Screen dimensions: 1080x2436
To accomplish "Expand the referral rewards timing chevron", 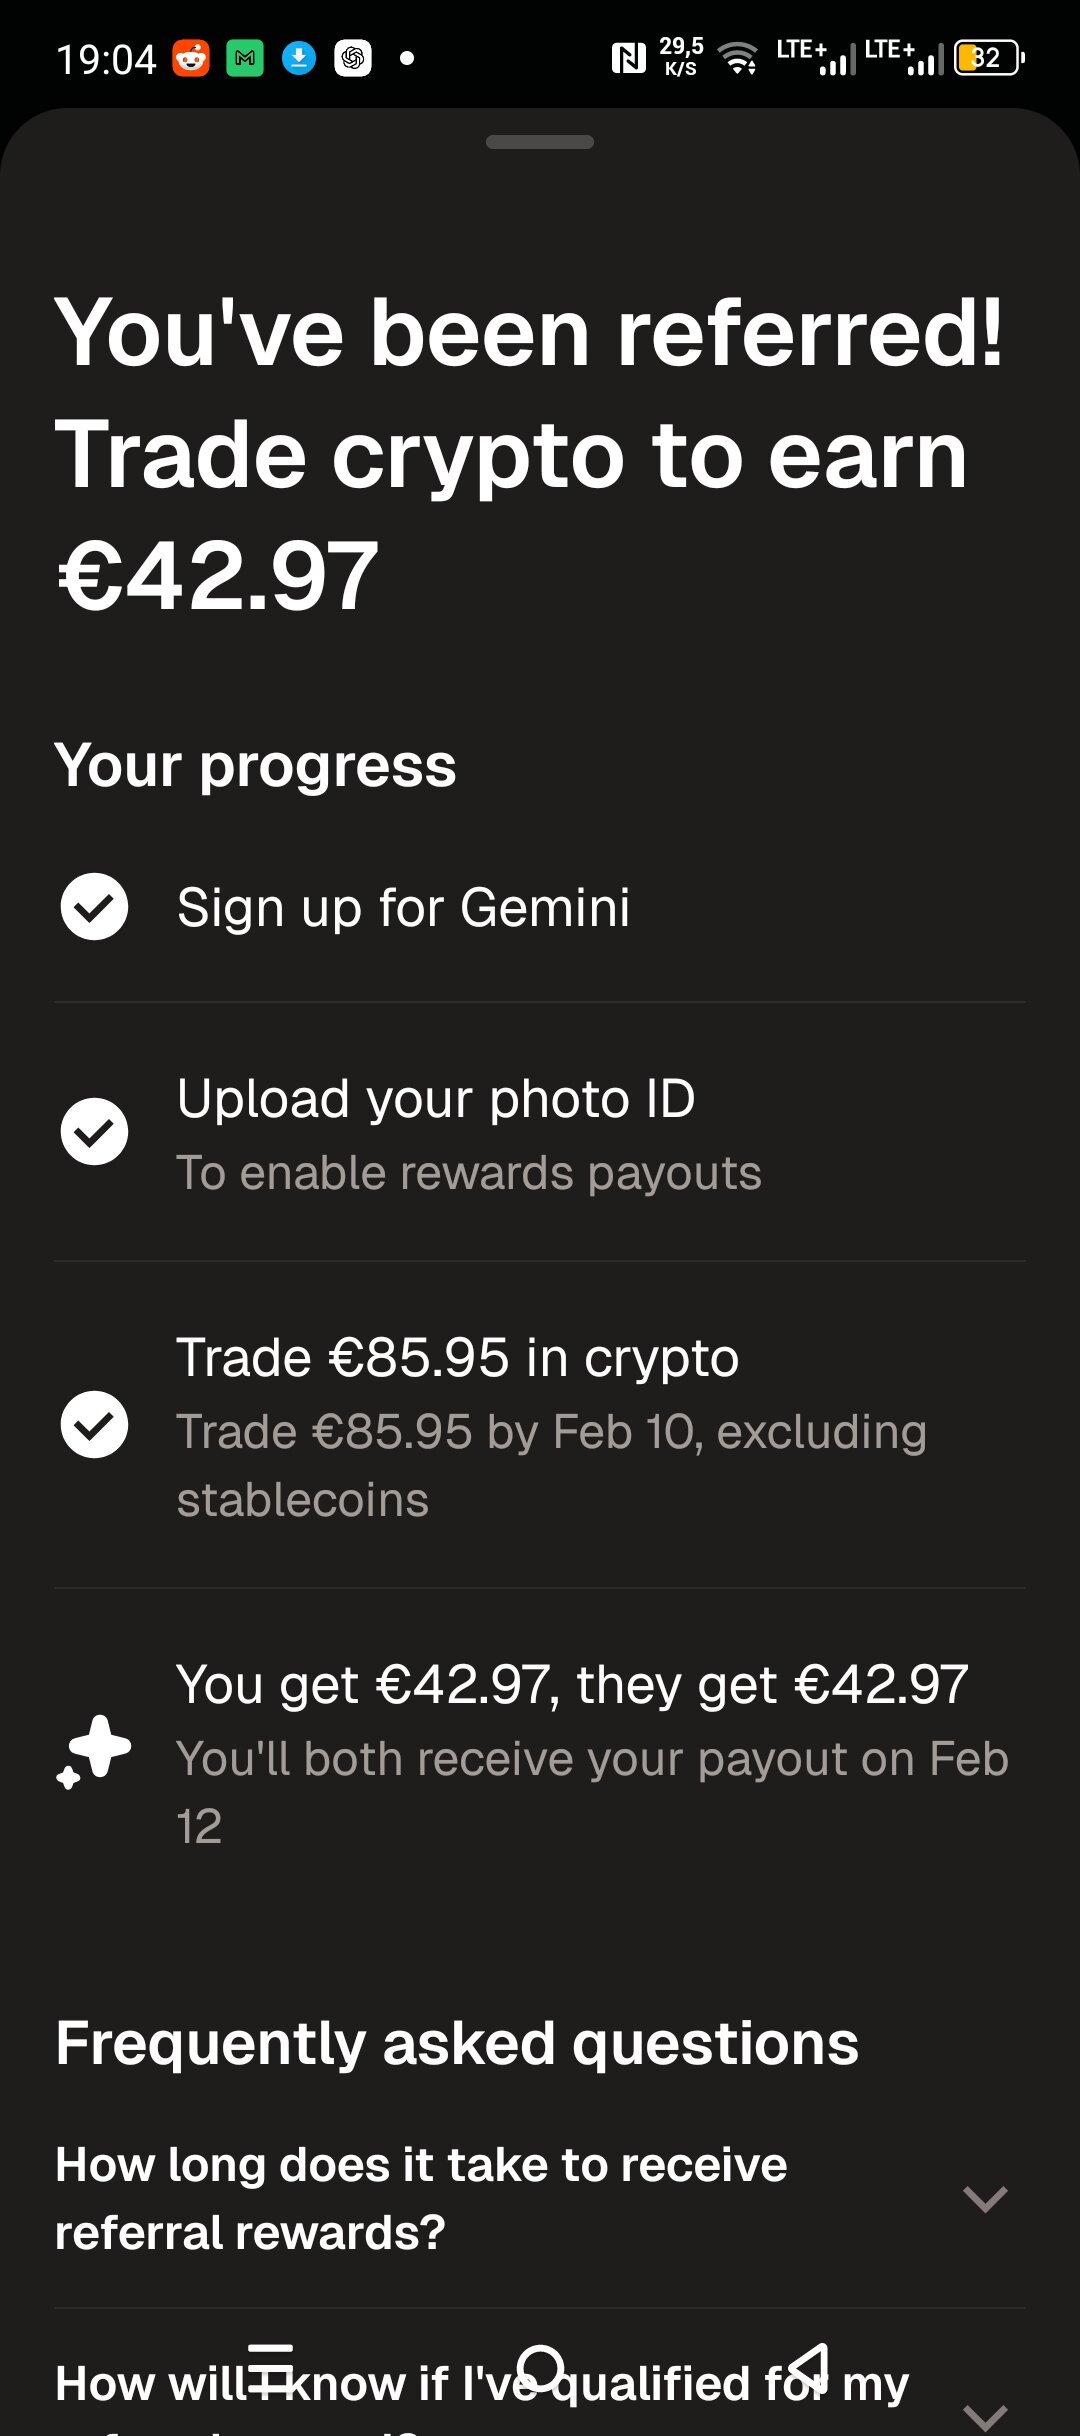I will [x=984, y=2199].
